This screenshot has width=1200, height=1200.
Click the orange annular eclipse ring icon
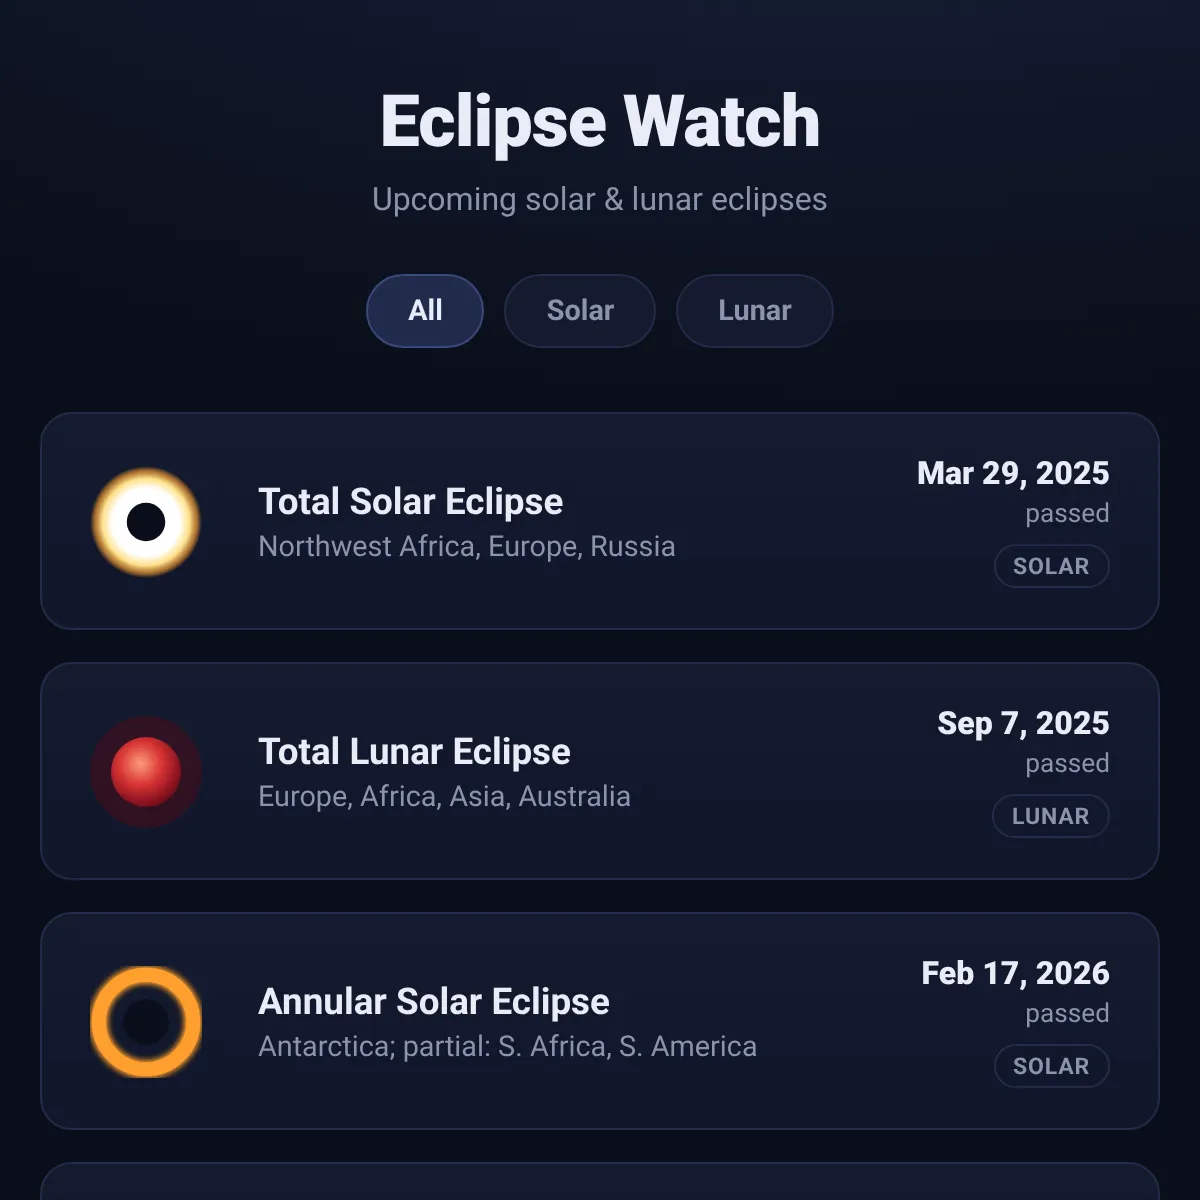tap(146, 1022)
